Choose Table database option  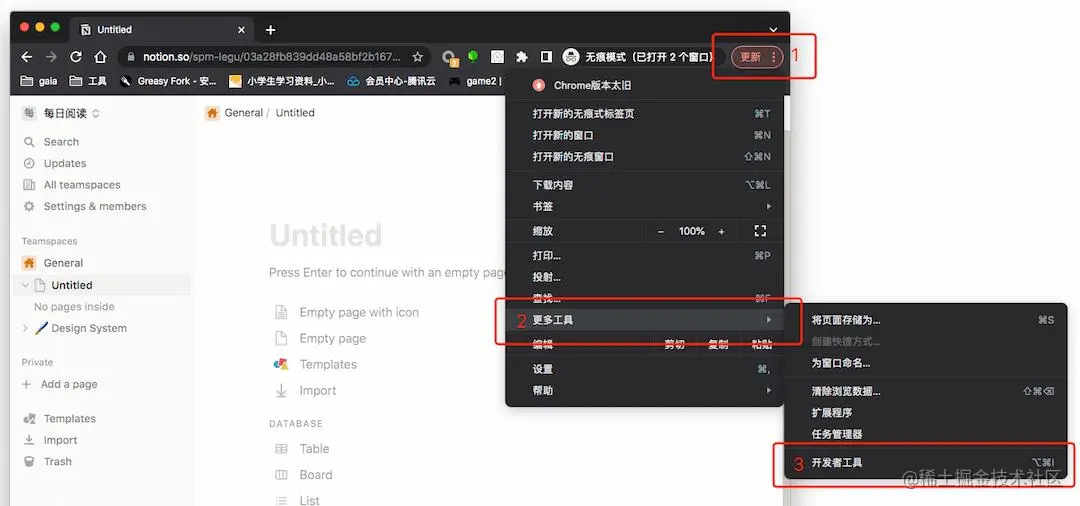(x=302, y=449)
